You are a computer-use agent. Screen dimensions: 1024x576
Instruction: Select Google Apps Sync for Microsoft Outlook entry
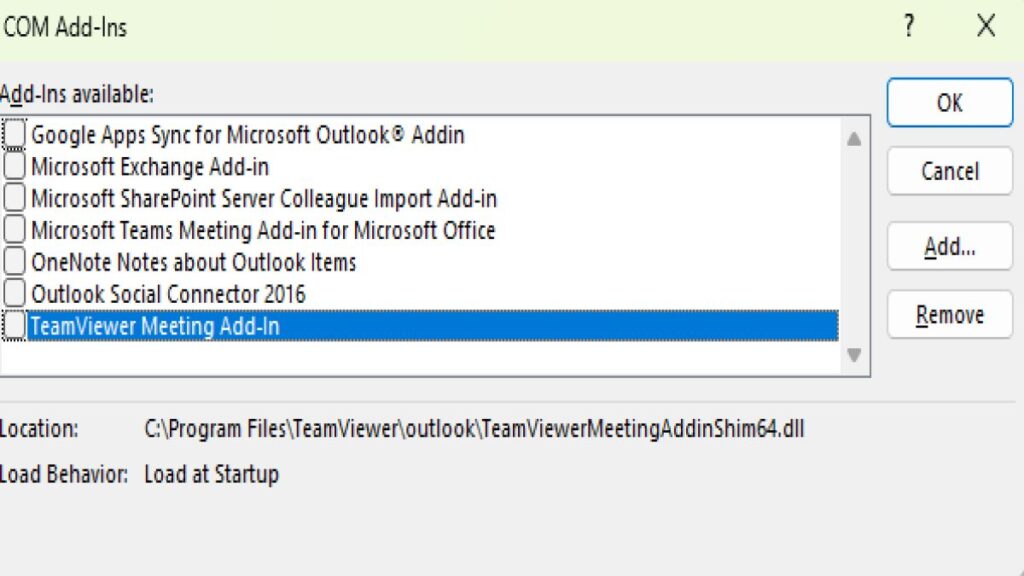coord(248,134)
